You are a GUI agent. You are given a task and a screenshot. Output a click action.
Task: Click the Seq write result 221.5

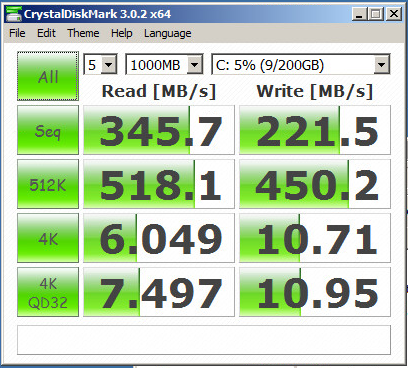coord(315,130)
